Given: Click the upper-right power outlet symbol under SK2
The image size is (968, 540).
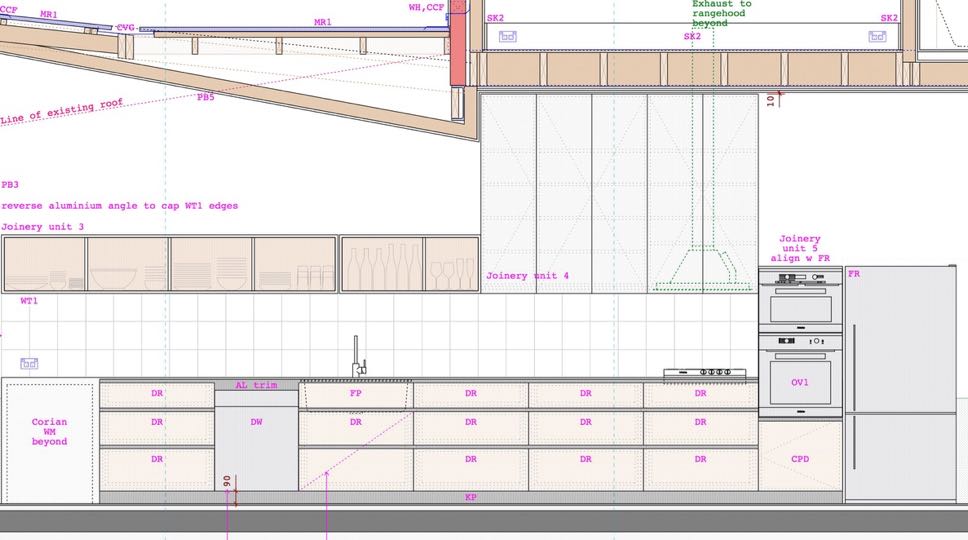Looking at the screenshot, I should (x=877, y=37).
